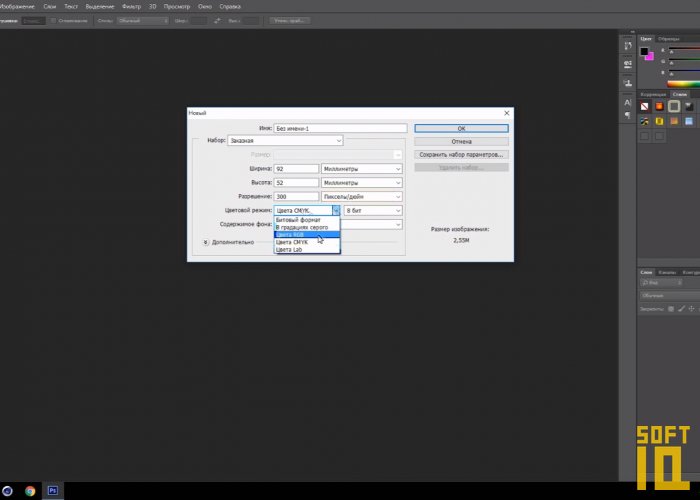Open the Текст menu
The image size is (700, 500).
71,7
